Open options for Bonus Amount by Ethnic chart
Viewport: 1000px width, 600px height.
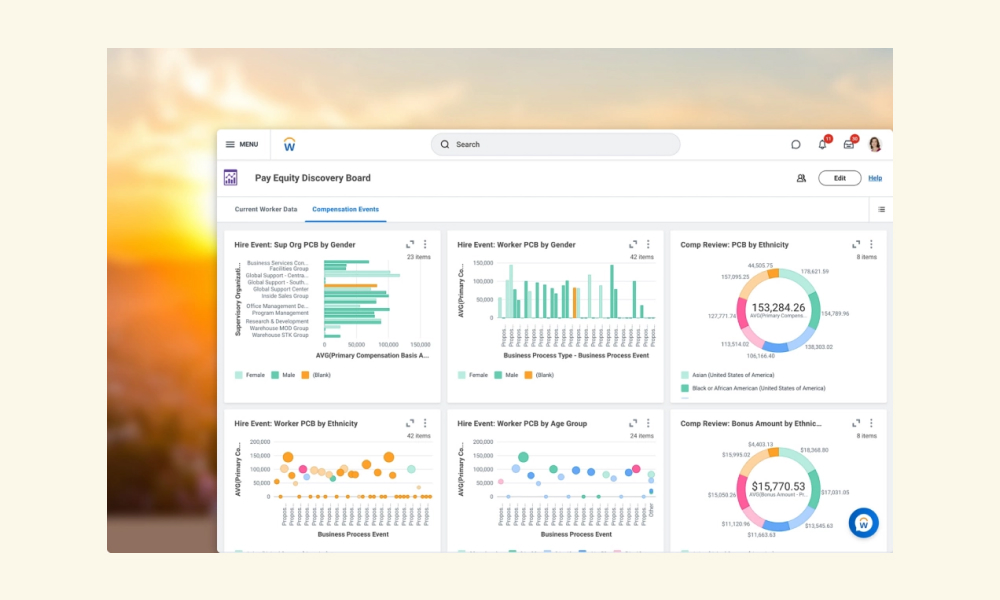871,423
